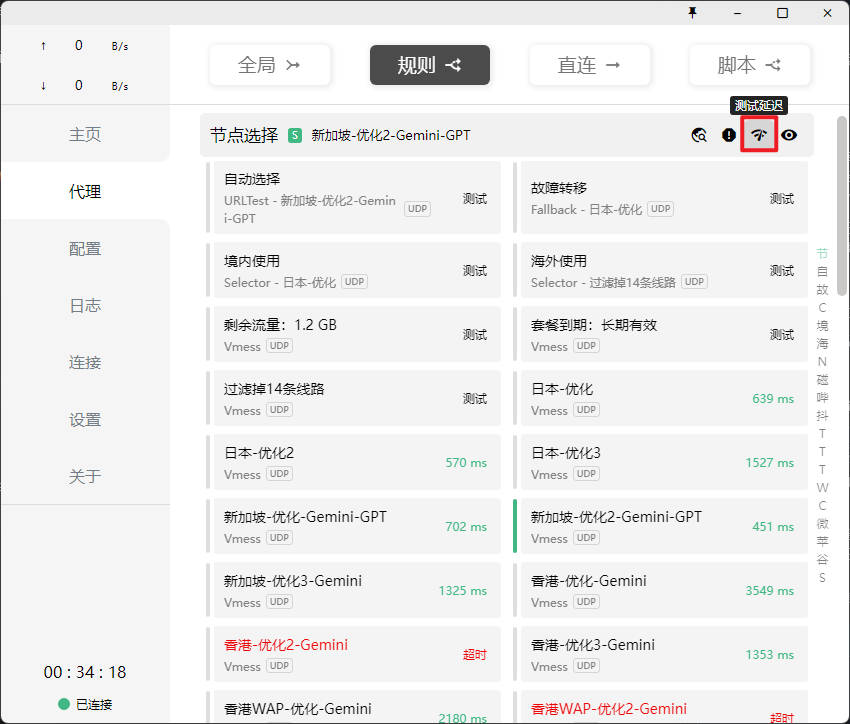This screenshot has width=850, height=724.
Task: Click 测试 on 过滤掉14条线路 card
Action: tap(475, 398)
